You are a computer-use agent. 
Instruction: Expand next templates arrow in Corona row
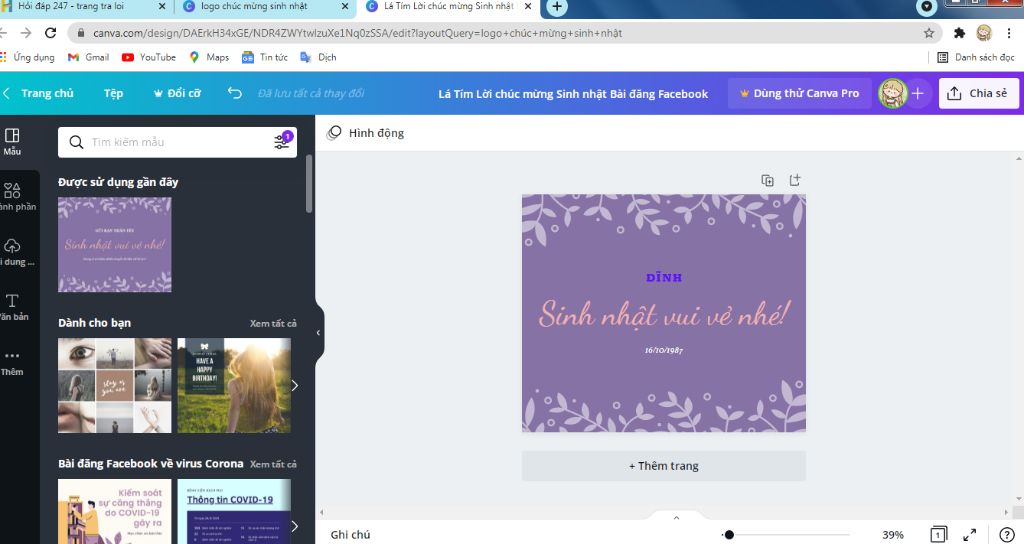(x=295, y=526)
